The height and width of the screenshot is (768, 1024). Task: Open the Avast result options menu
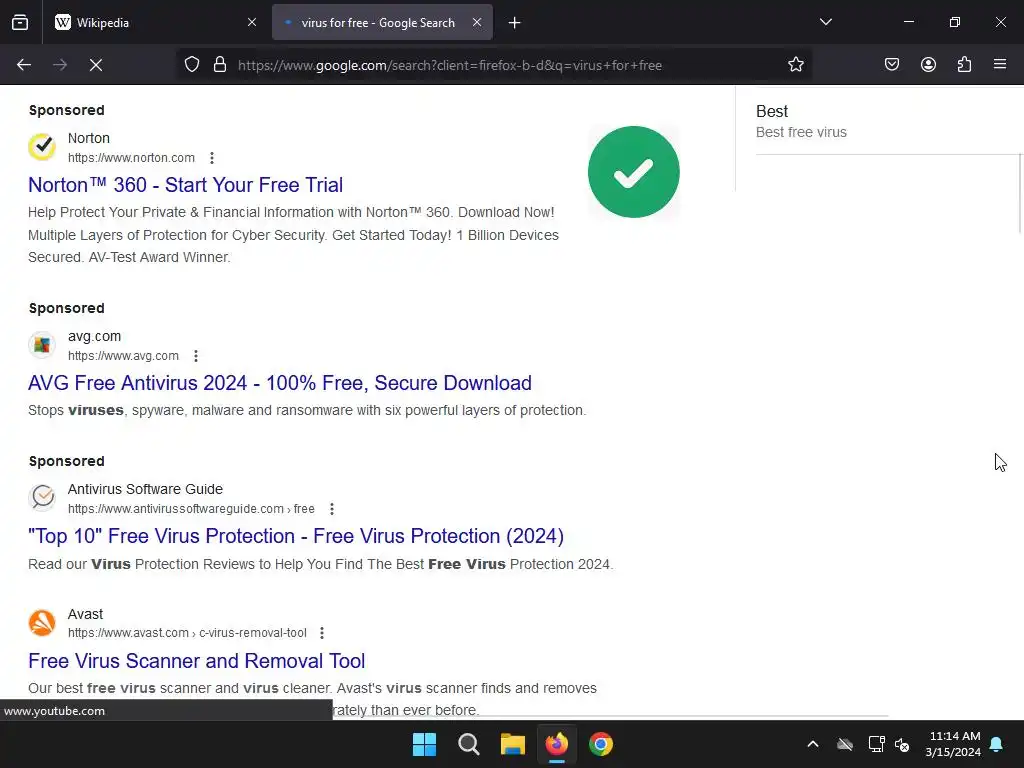pos(322,633)
